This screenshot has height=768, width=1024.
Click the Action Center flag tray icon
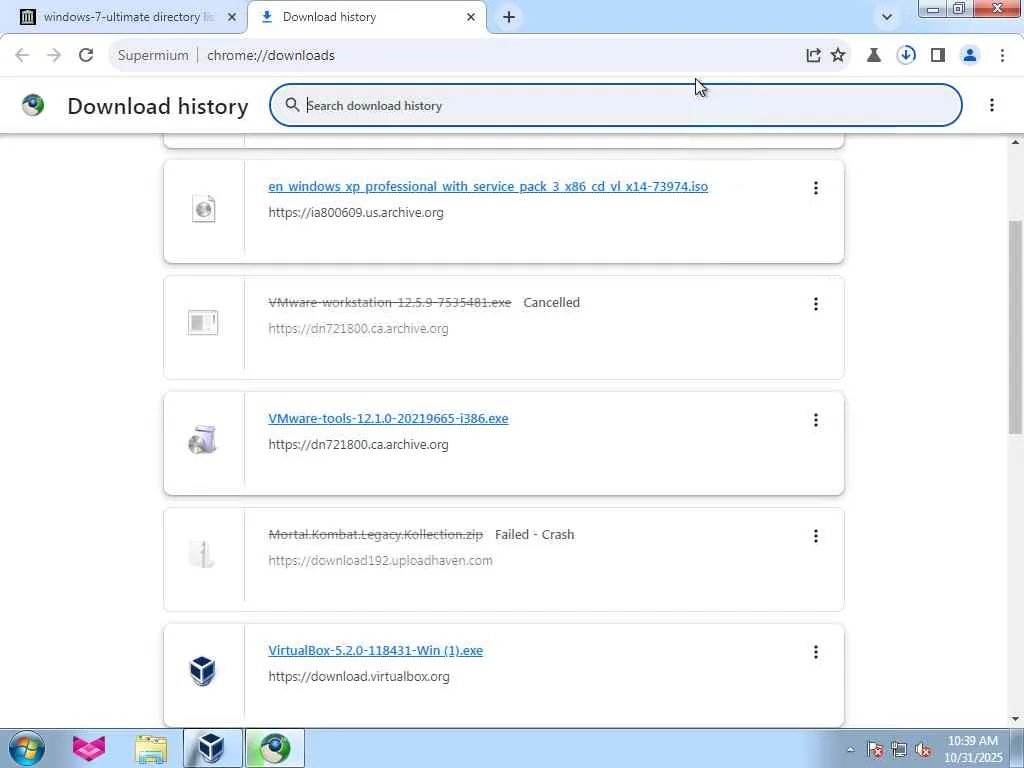(x=875, y=749)
